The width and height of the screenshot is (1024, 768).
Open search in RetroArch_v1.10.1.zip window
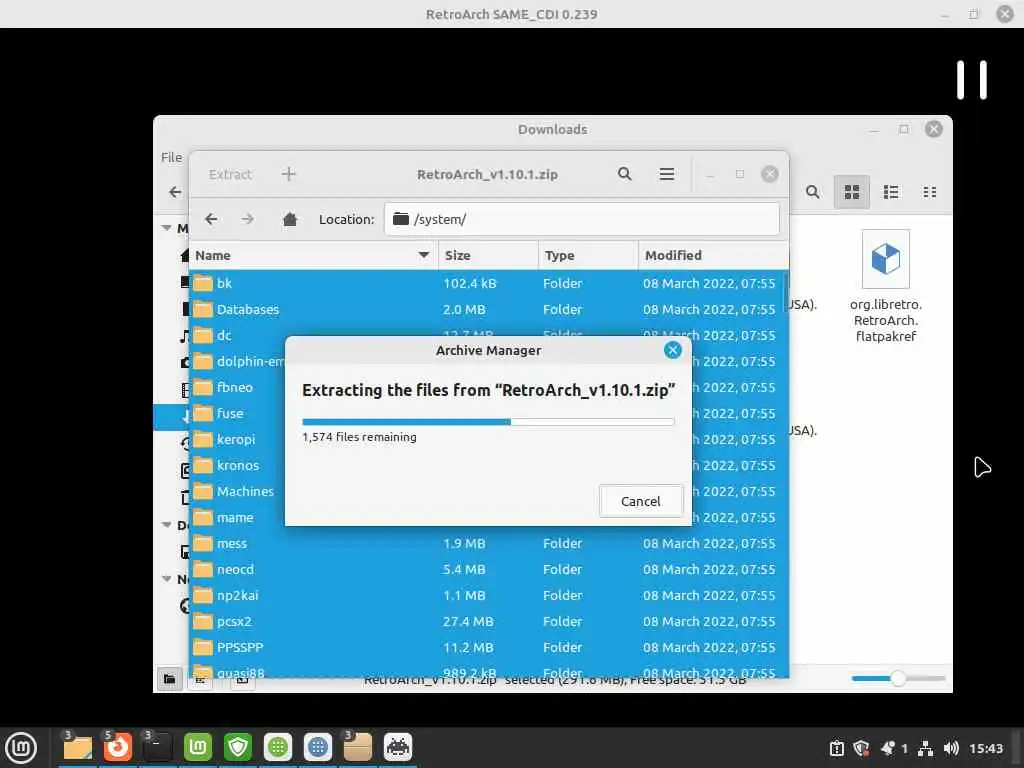pyautogui.click(x=625, y=174)
